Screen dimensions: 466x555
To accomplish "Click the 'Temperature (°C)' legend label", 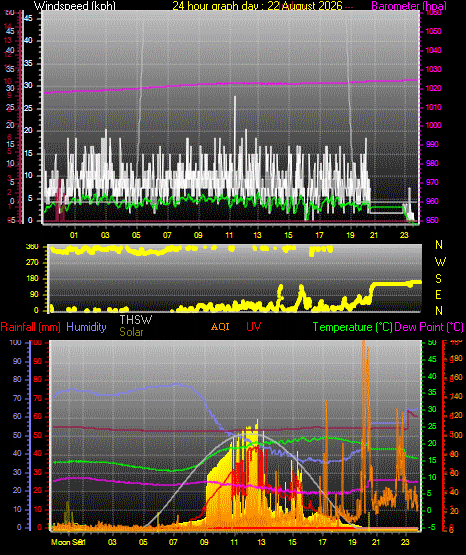I will [x=352, y=327].
